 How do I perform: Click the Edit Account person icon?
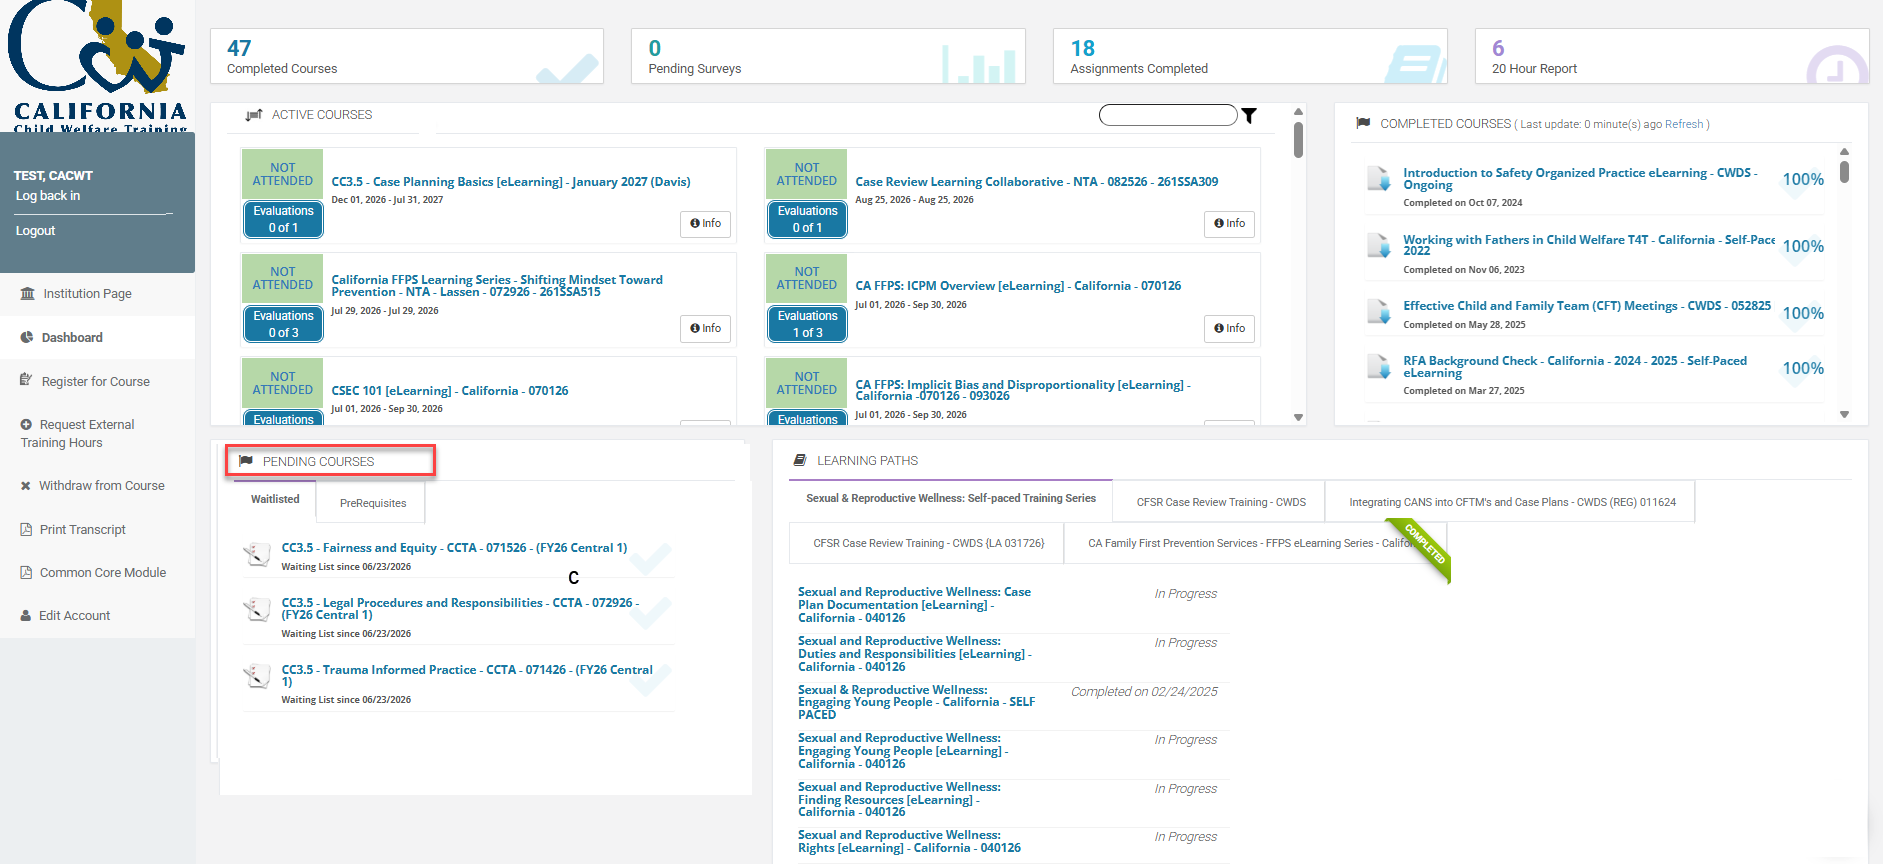coord(26,615)
